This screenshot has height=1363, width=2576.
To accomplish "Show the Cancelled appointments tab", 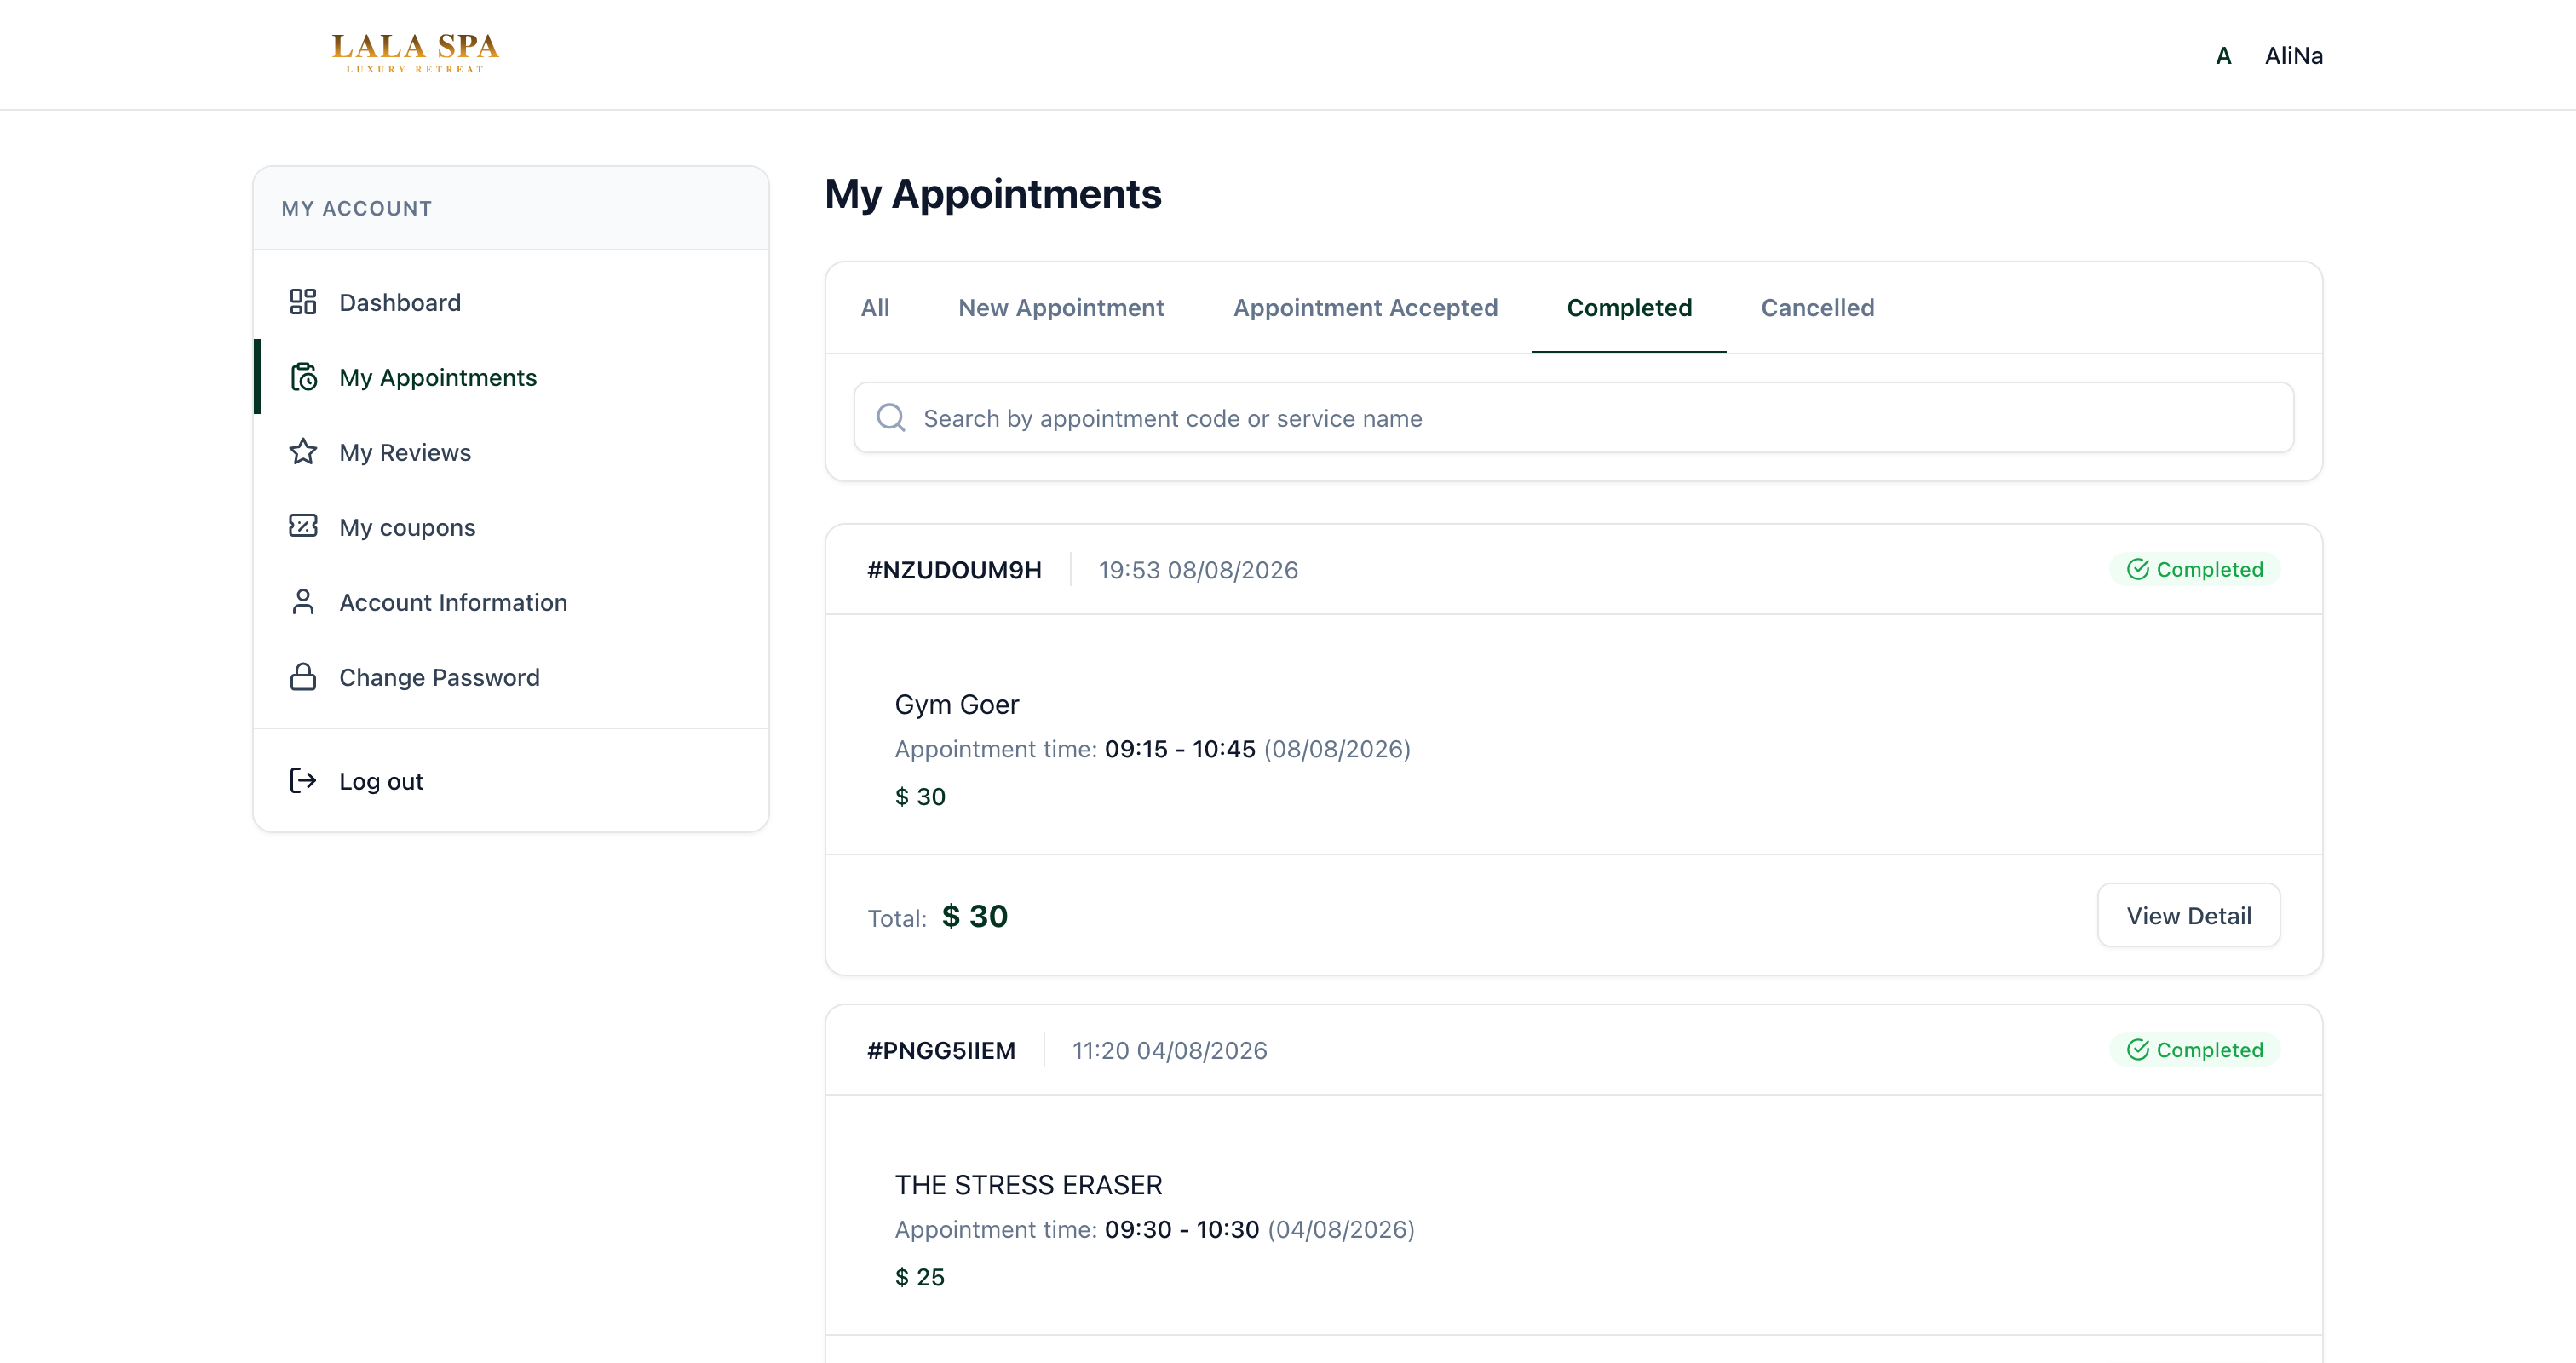I will click(x=1817, y=308).
